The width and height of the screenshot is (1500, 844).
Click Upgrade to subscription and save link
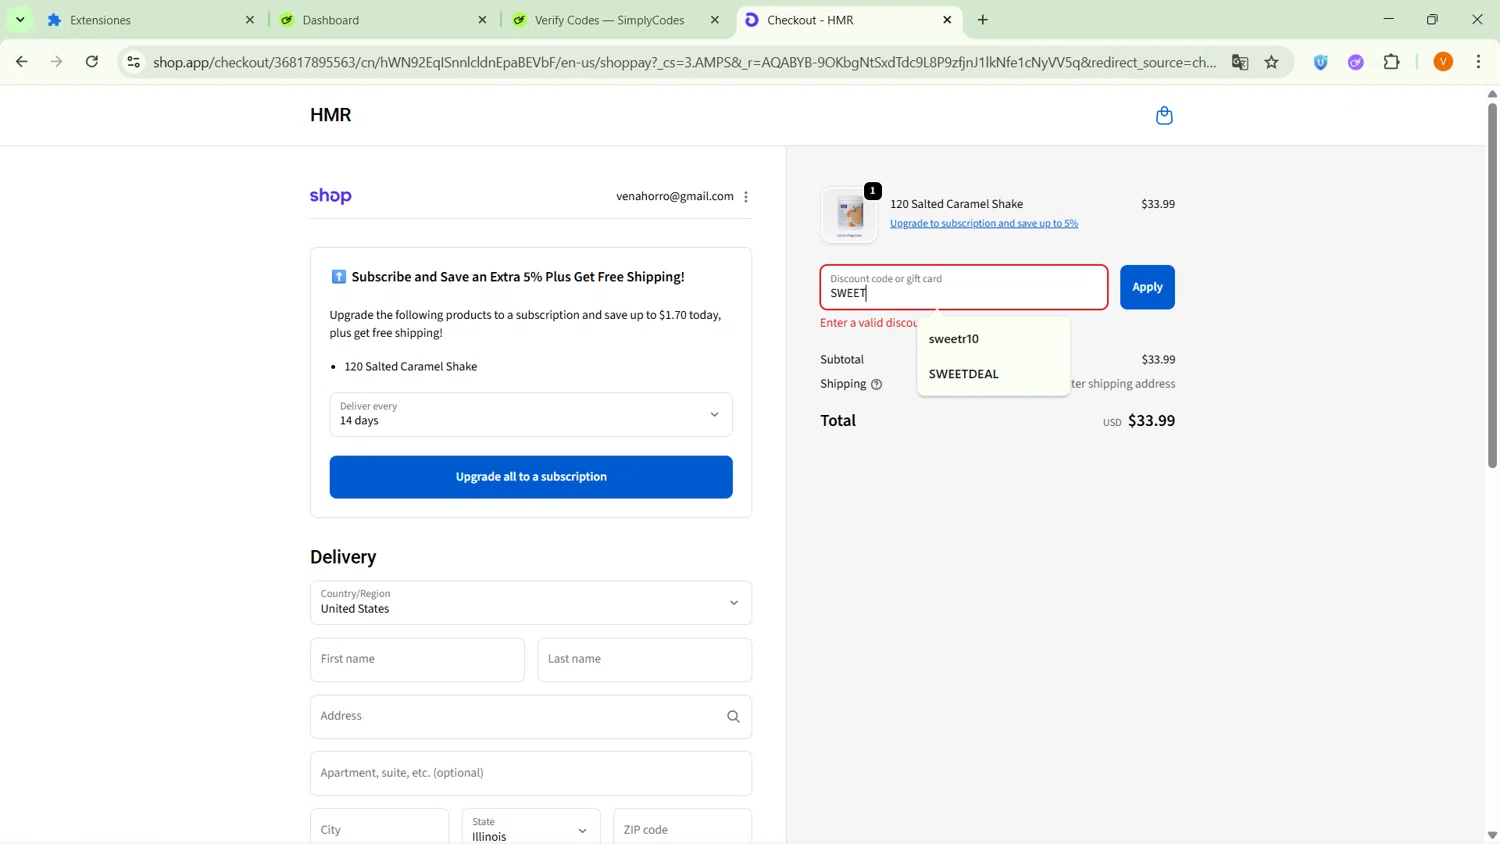click(x=984, y=224)
